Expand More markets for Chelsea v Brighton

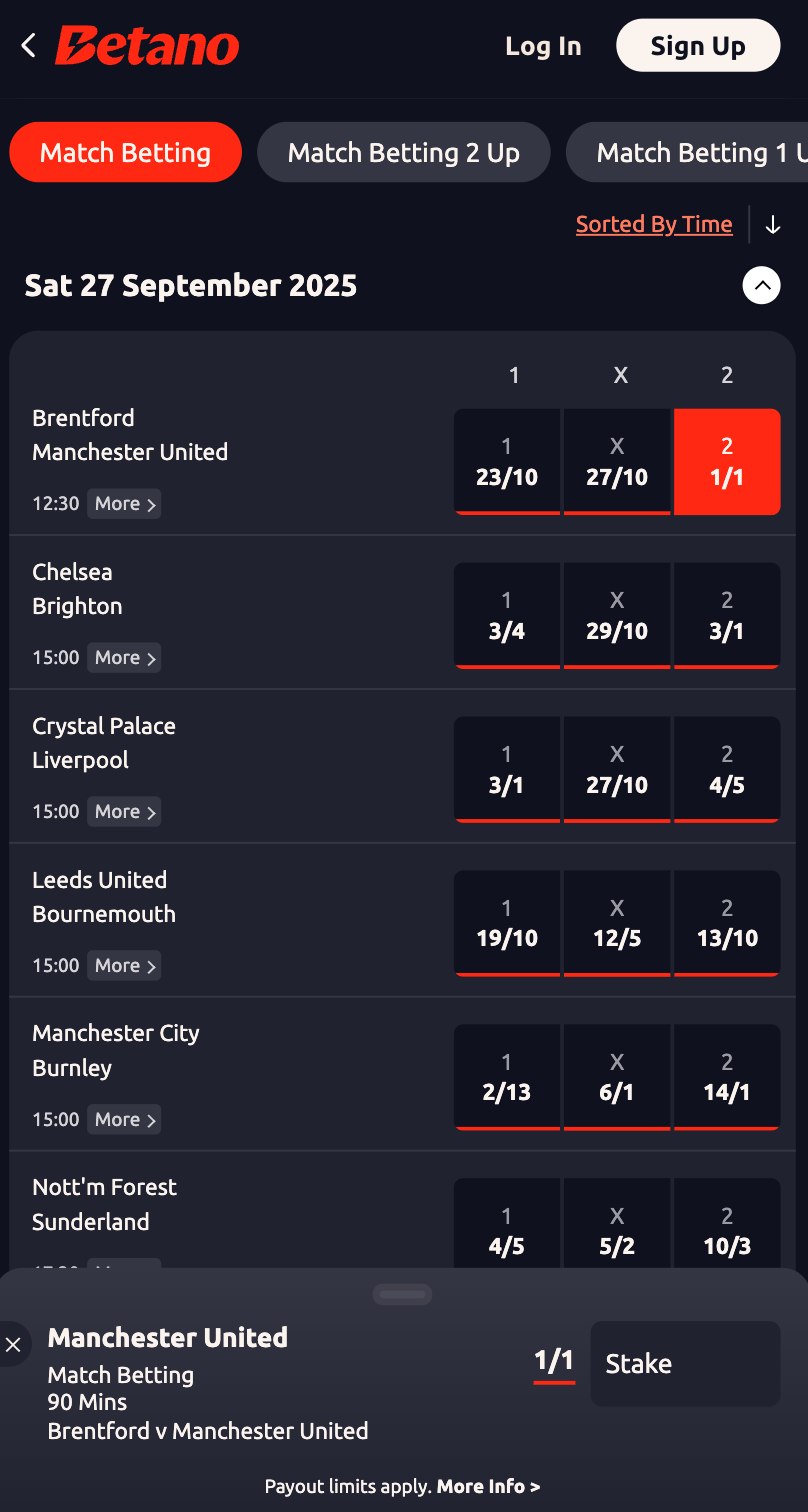124,657
